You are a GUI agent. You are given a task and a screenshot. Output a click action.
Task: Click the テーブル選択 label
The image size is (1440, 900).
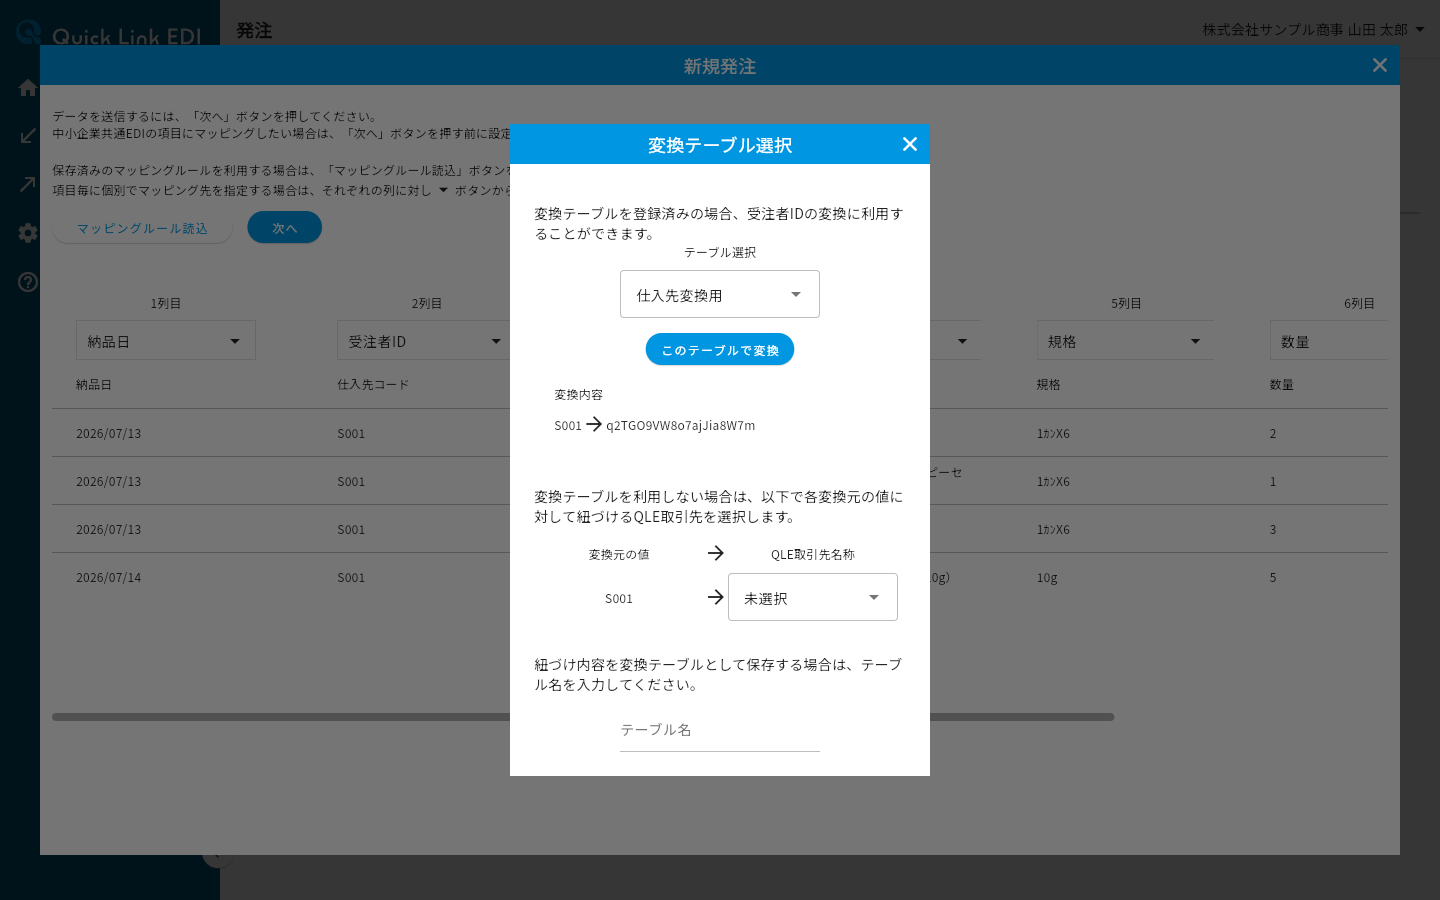(720, 252)
